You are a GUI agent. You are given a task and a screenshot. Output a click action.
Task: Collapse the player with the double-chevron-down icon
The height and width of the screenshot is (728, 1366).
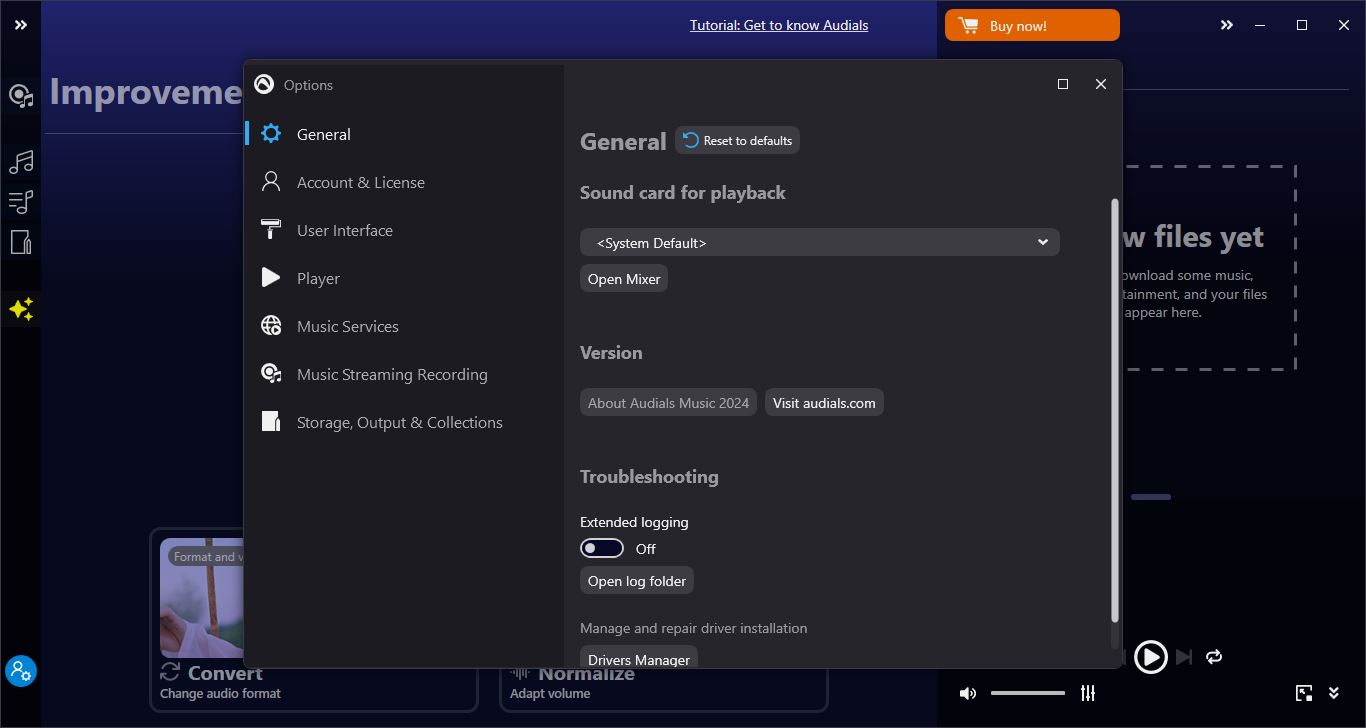pyautogui.click(x=1334, y=693)
